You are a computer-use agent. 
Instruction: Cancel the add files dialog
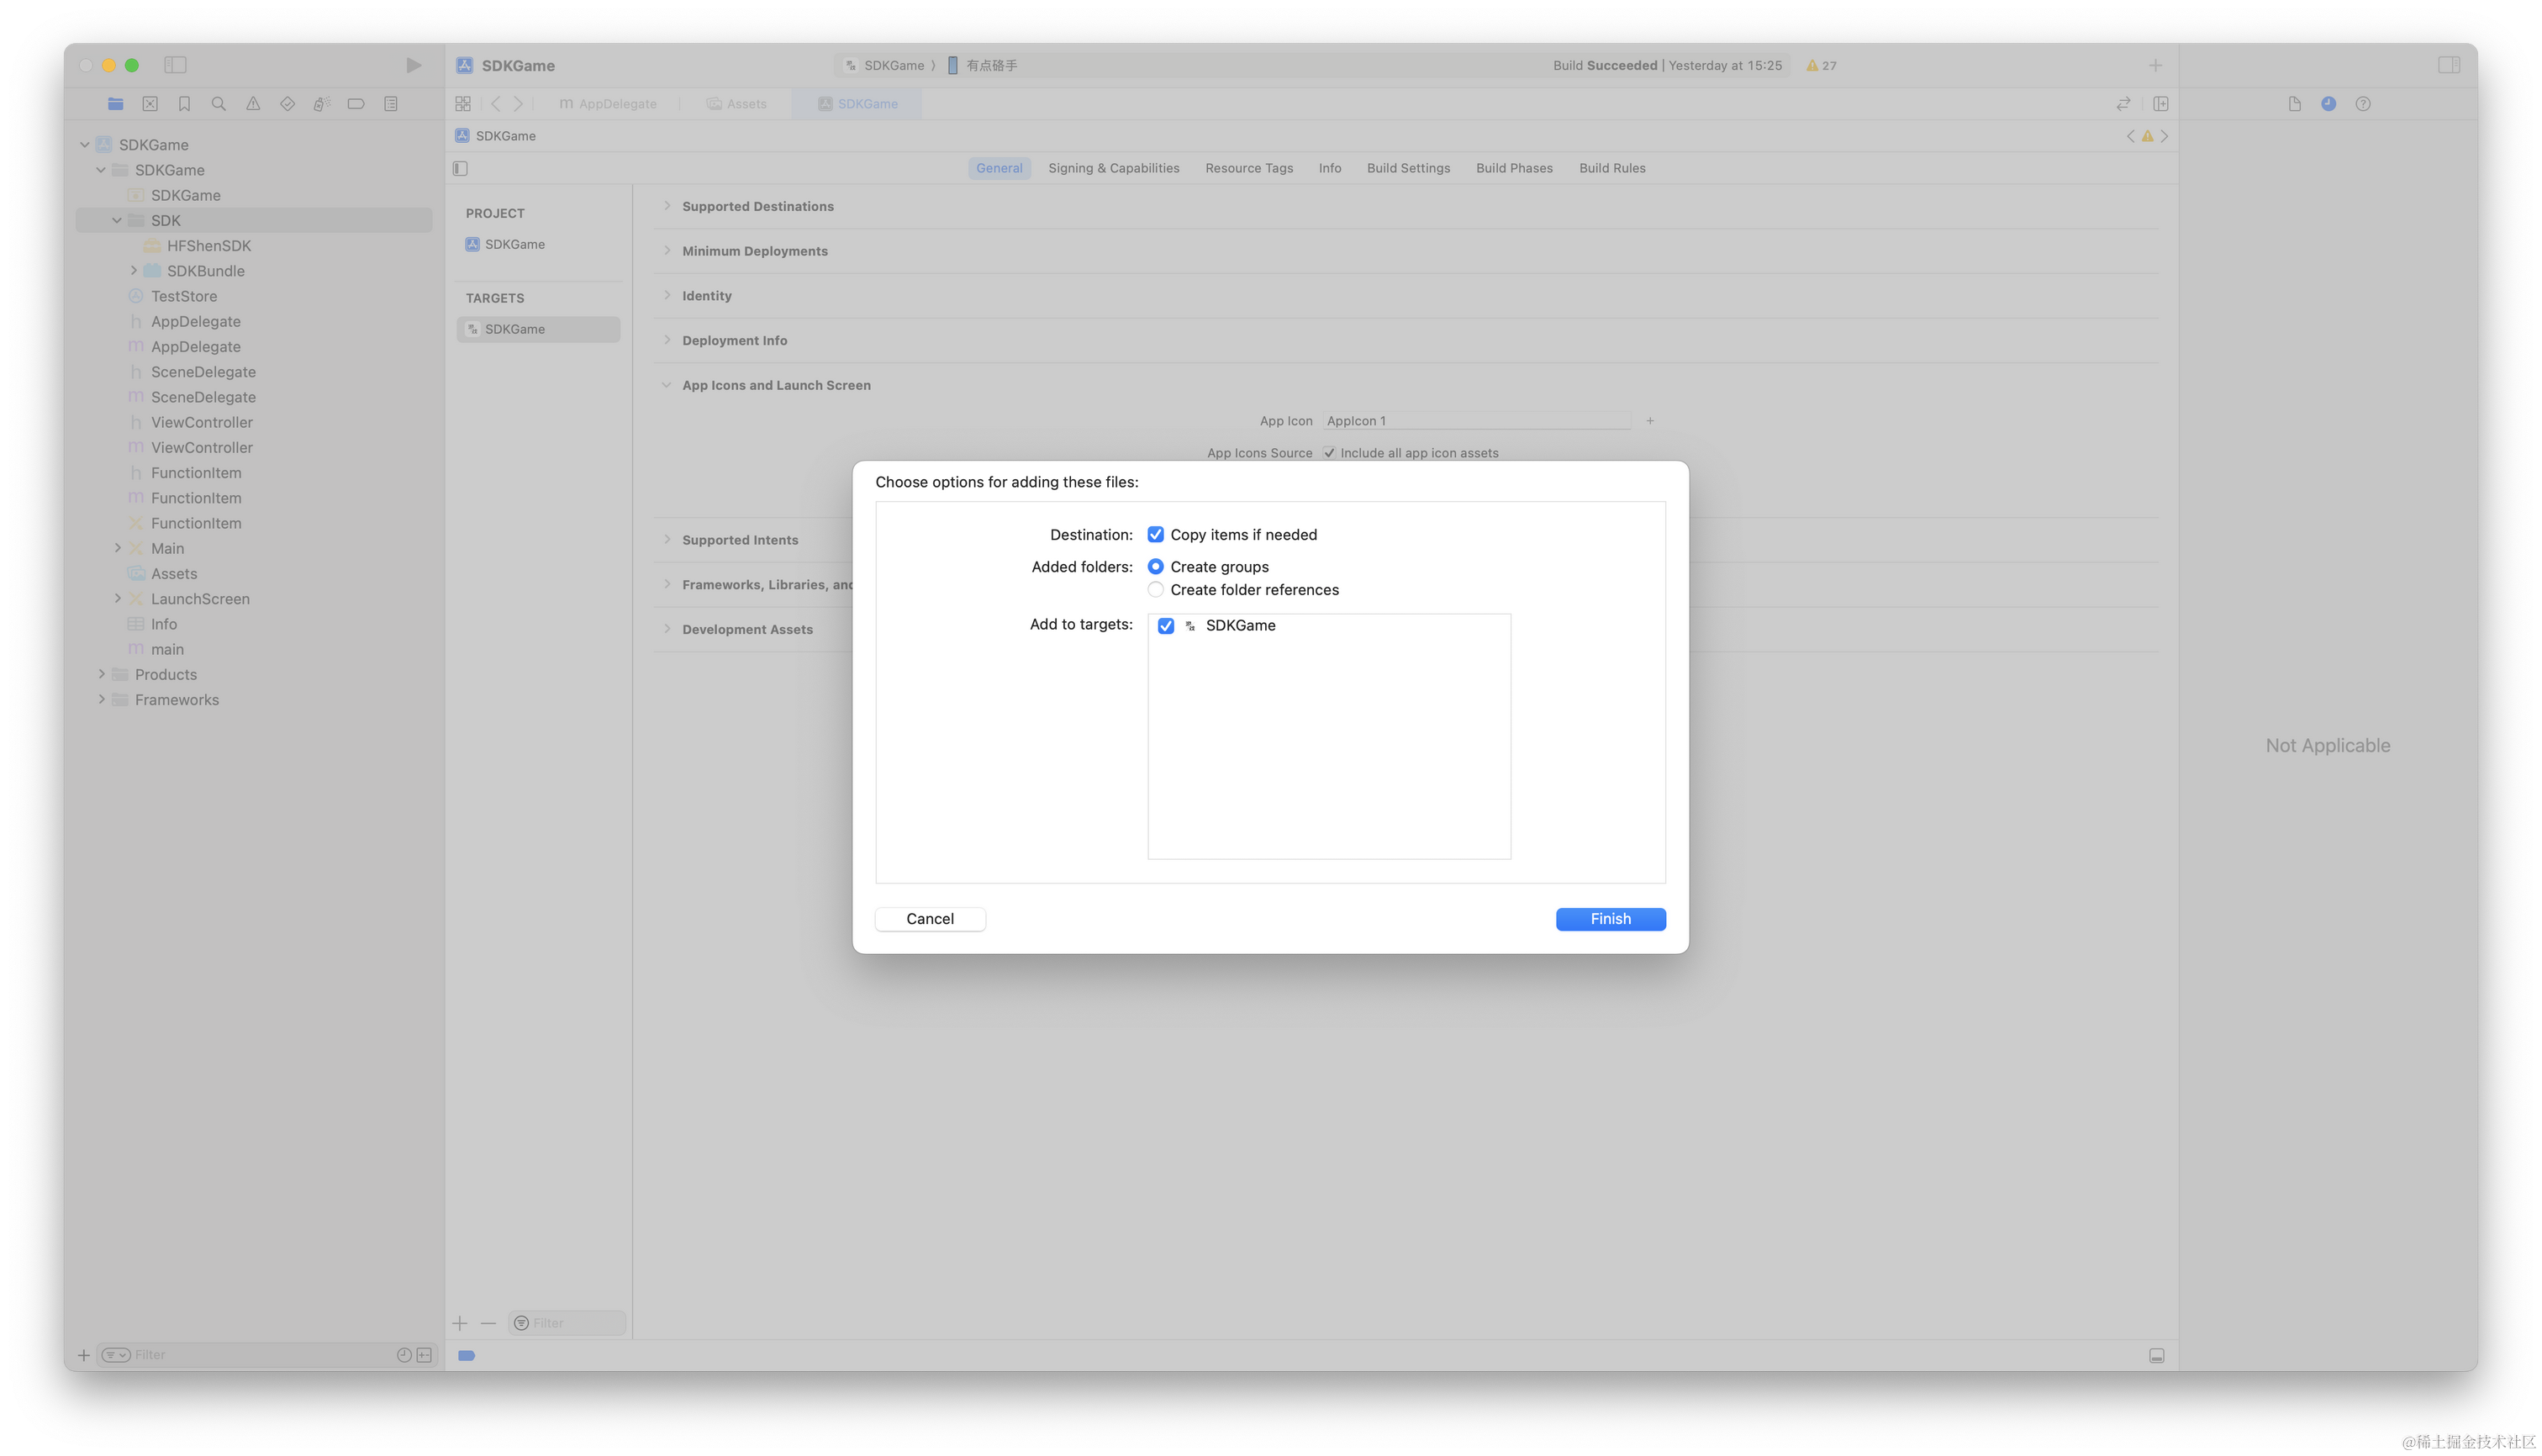(930, 919)
